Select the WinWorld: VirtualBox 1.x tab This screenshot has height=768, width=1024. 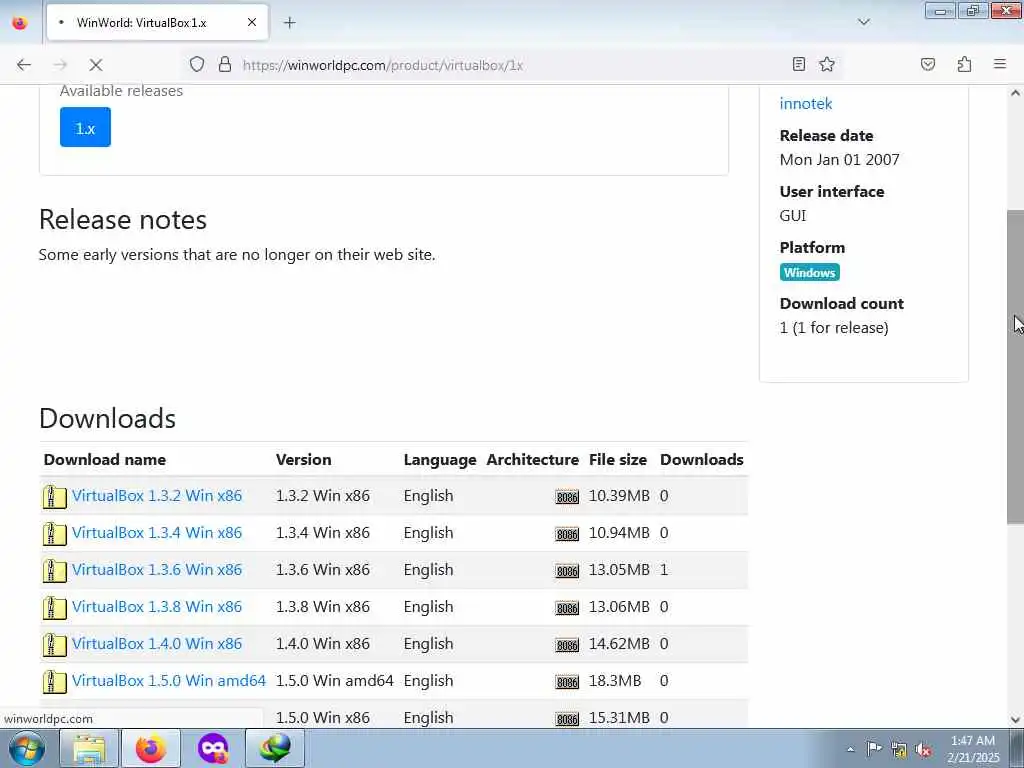(x=157, y=23)
